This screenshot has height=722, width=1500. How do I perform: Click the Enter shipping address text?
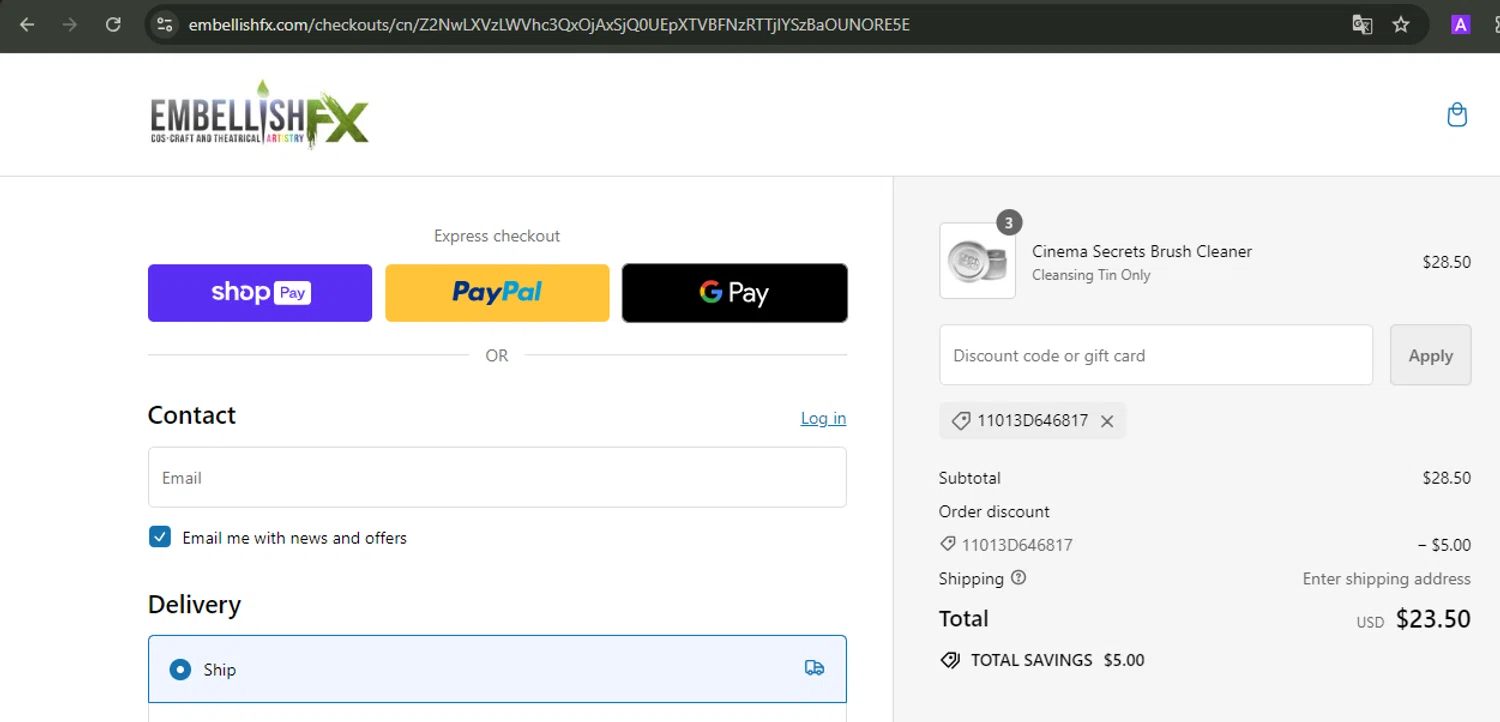[1386, 579]
